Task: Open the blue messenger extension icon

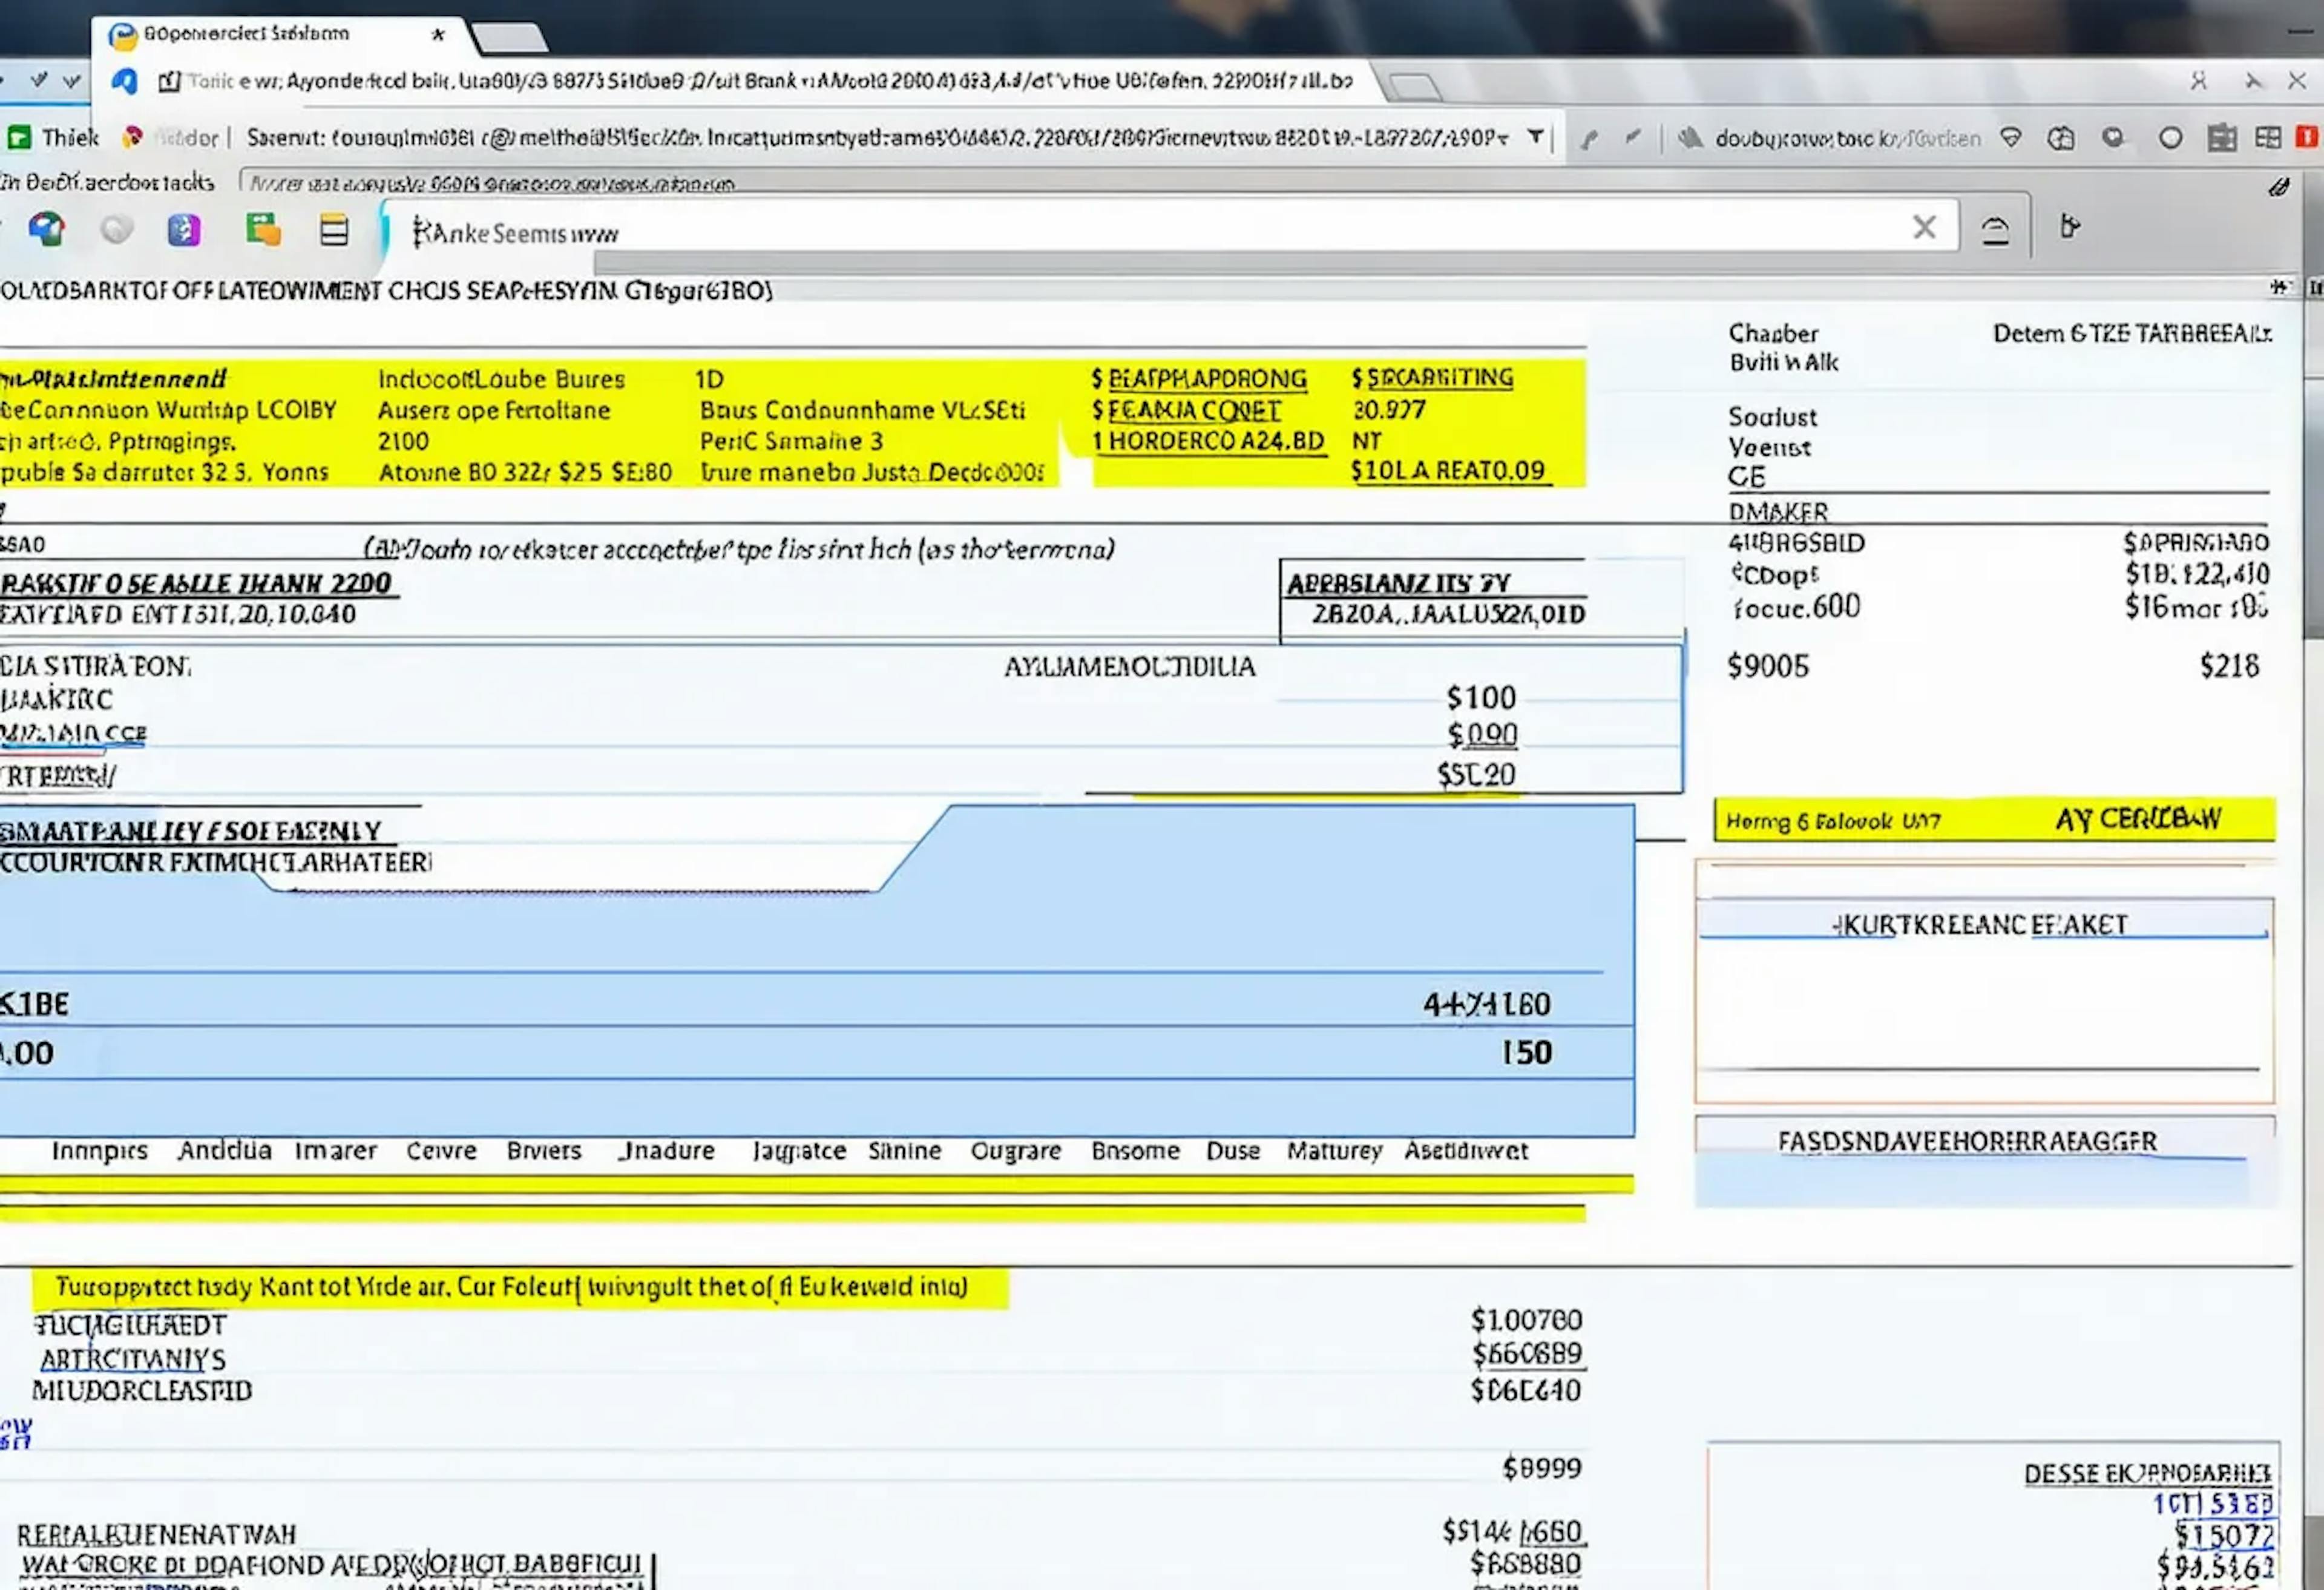Action: click(124, 80)
